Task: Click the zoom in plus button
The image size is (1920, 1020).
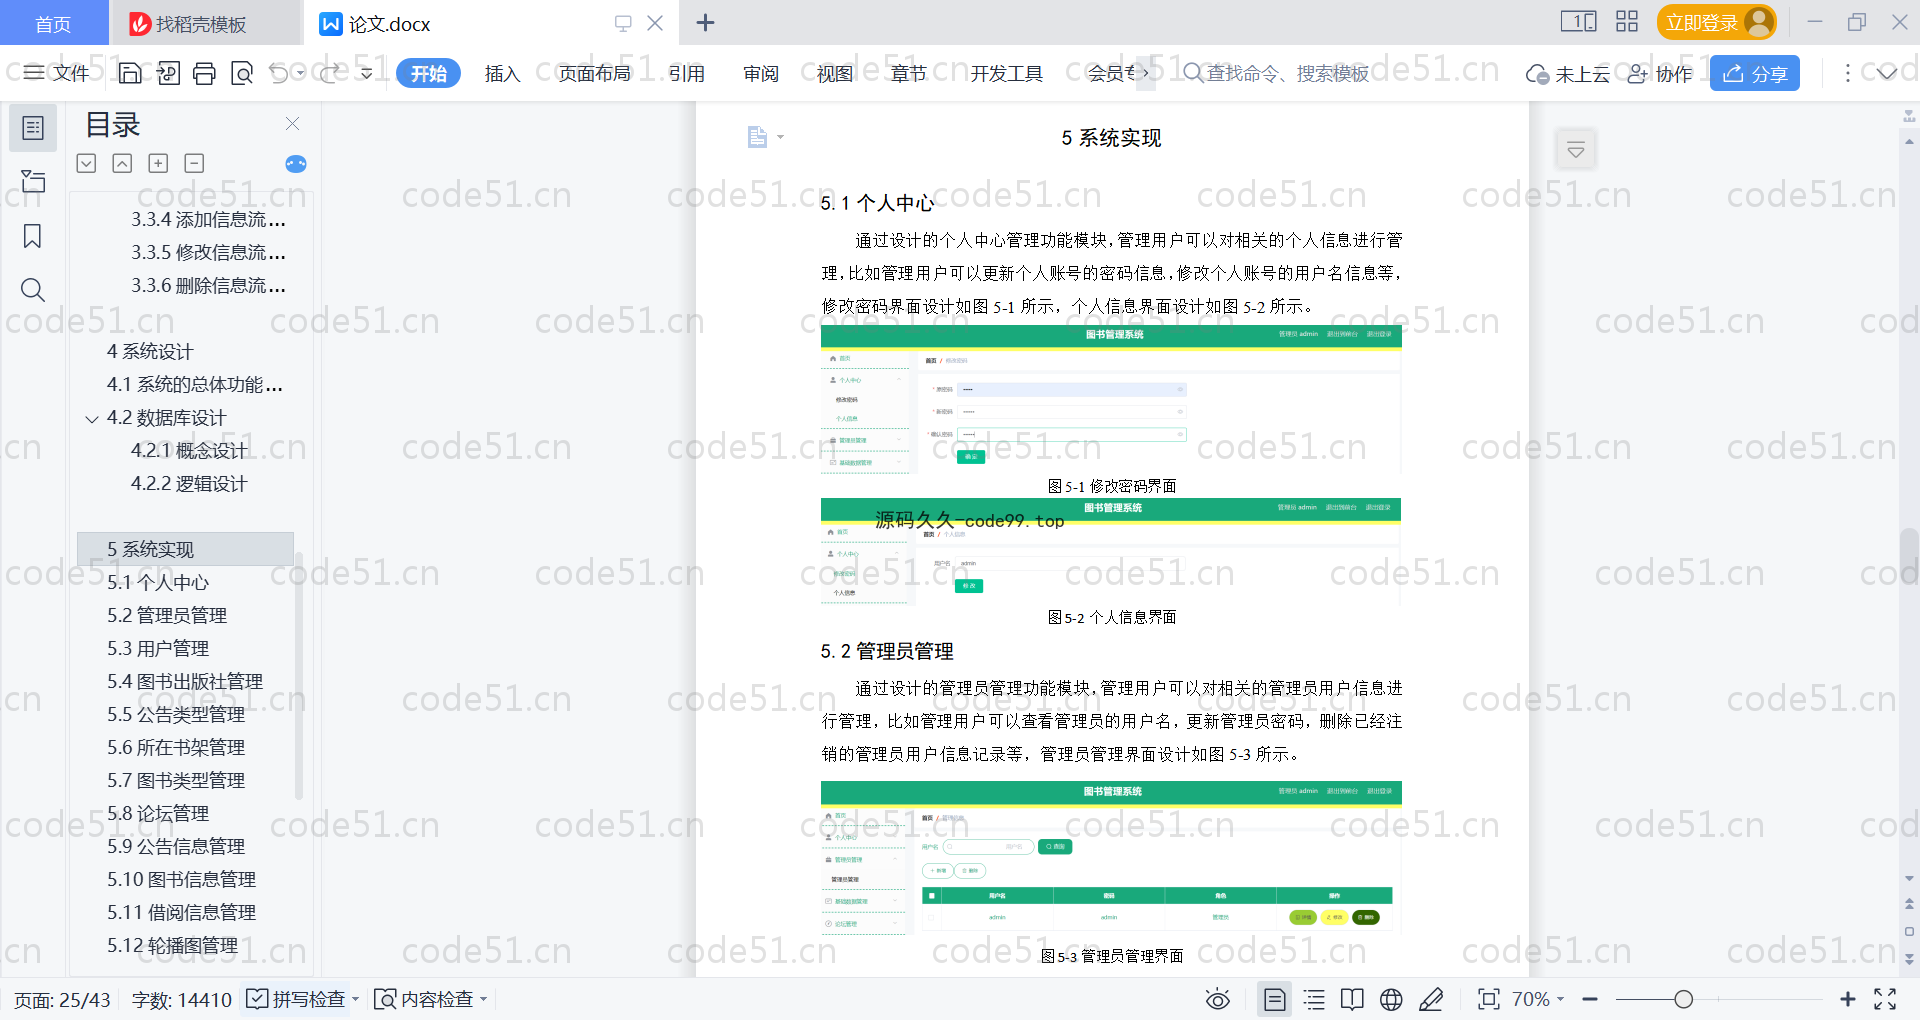Action: (x=1847, y=999)
